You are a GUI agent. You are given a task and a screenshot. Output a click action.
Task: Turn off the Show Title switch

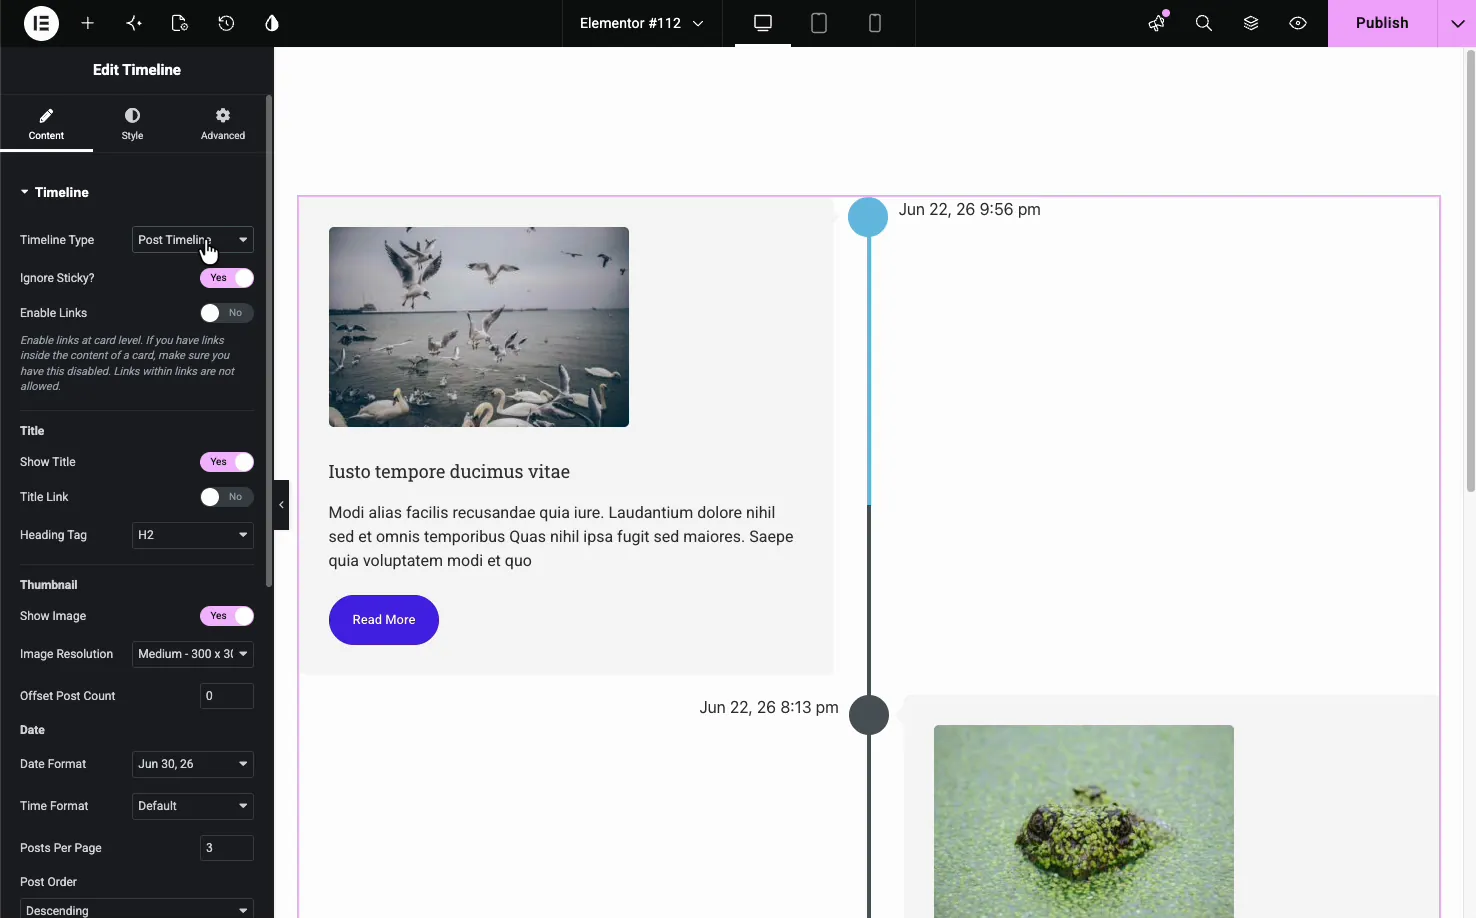click(x=227, y=462)
